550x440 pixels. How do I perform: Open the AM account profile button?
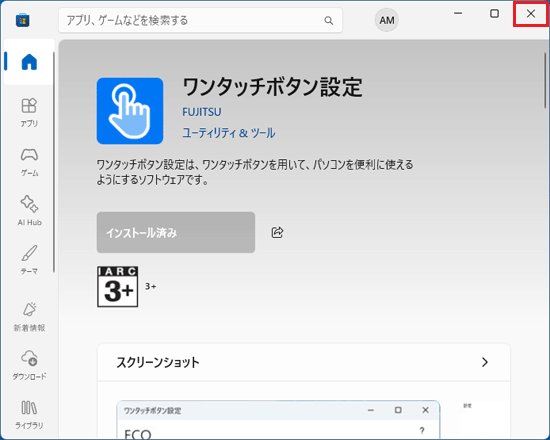387,20
